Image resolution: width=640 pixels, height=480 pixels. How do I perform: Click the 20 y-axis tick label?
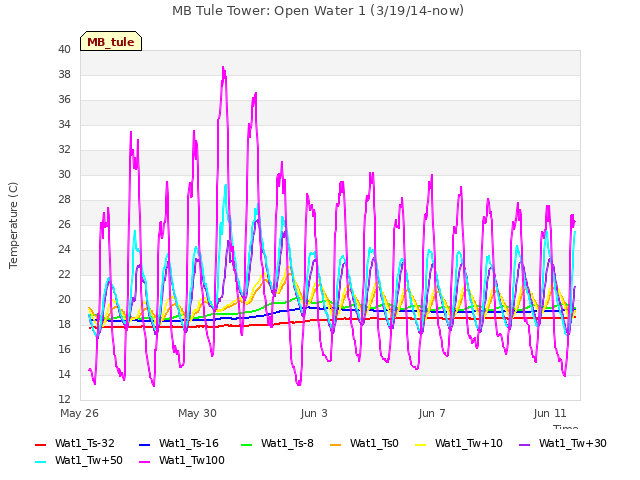pos(64,300)
